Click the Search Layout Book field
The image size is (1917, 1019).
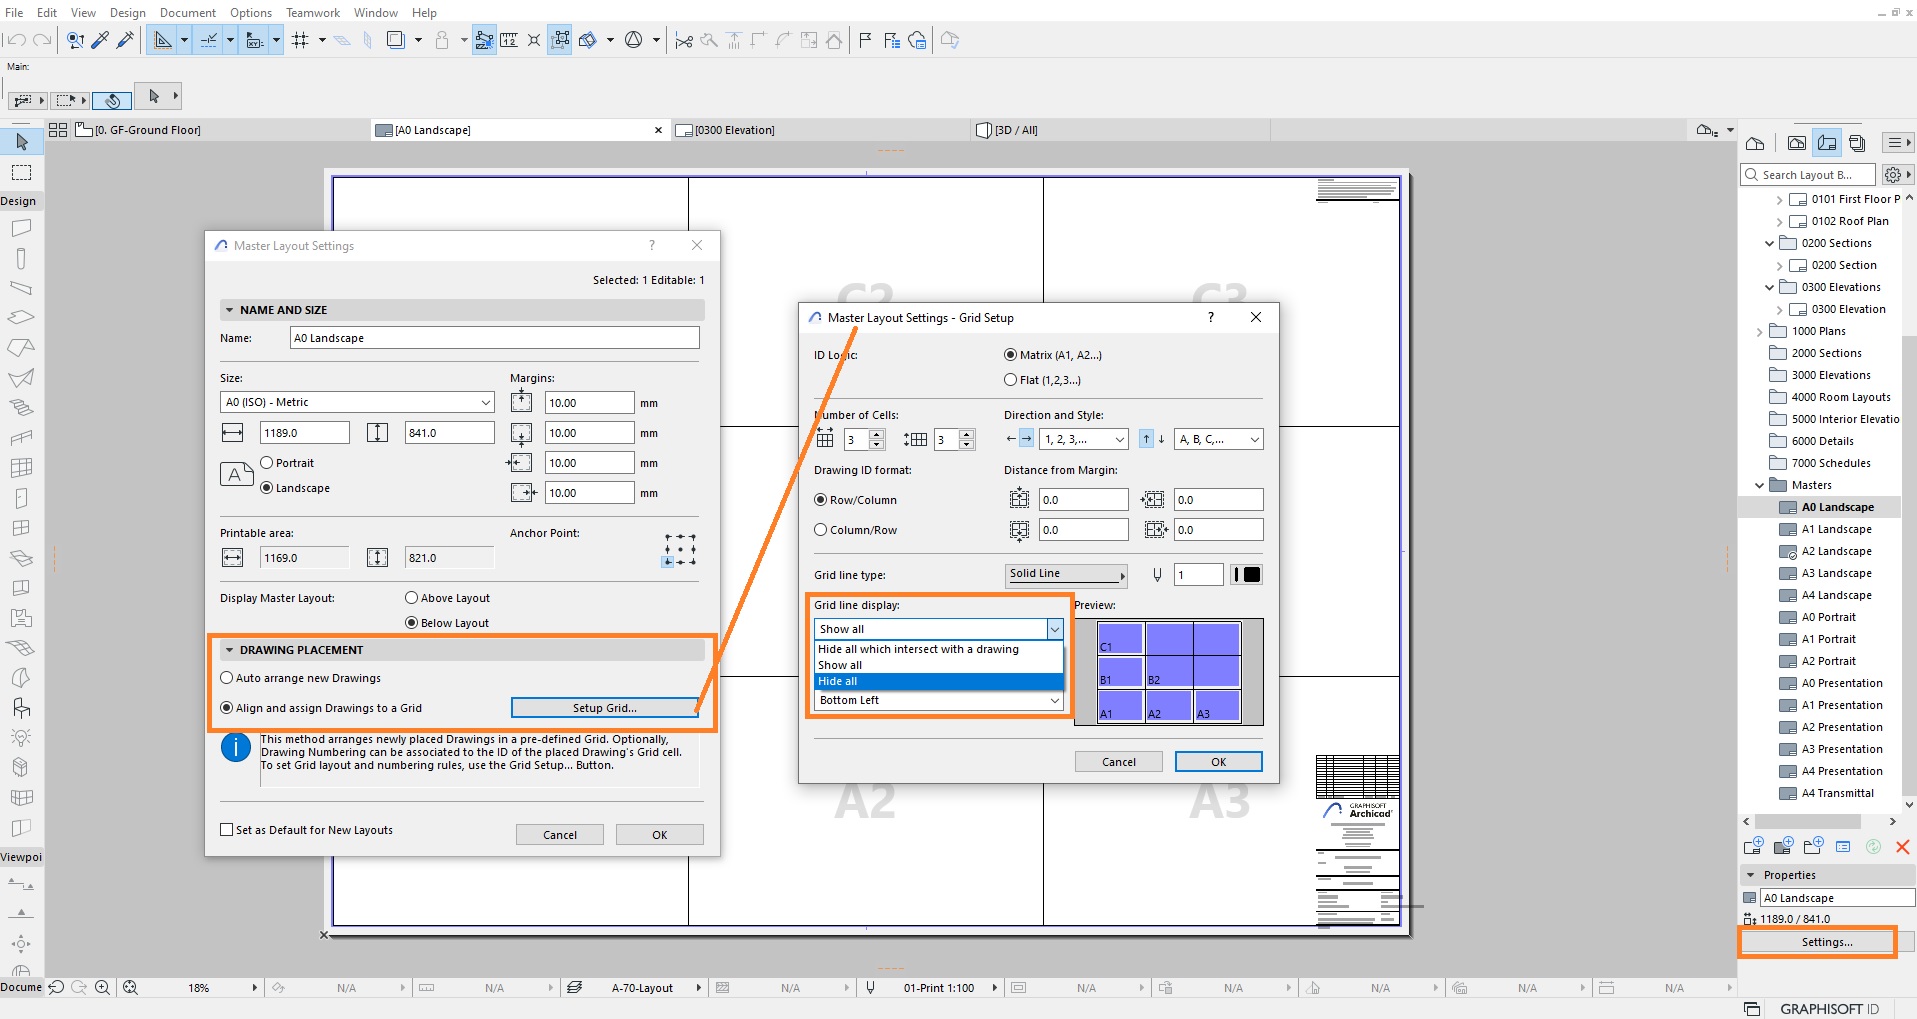[1807, 175]
